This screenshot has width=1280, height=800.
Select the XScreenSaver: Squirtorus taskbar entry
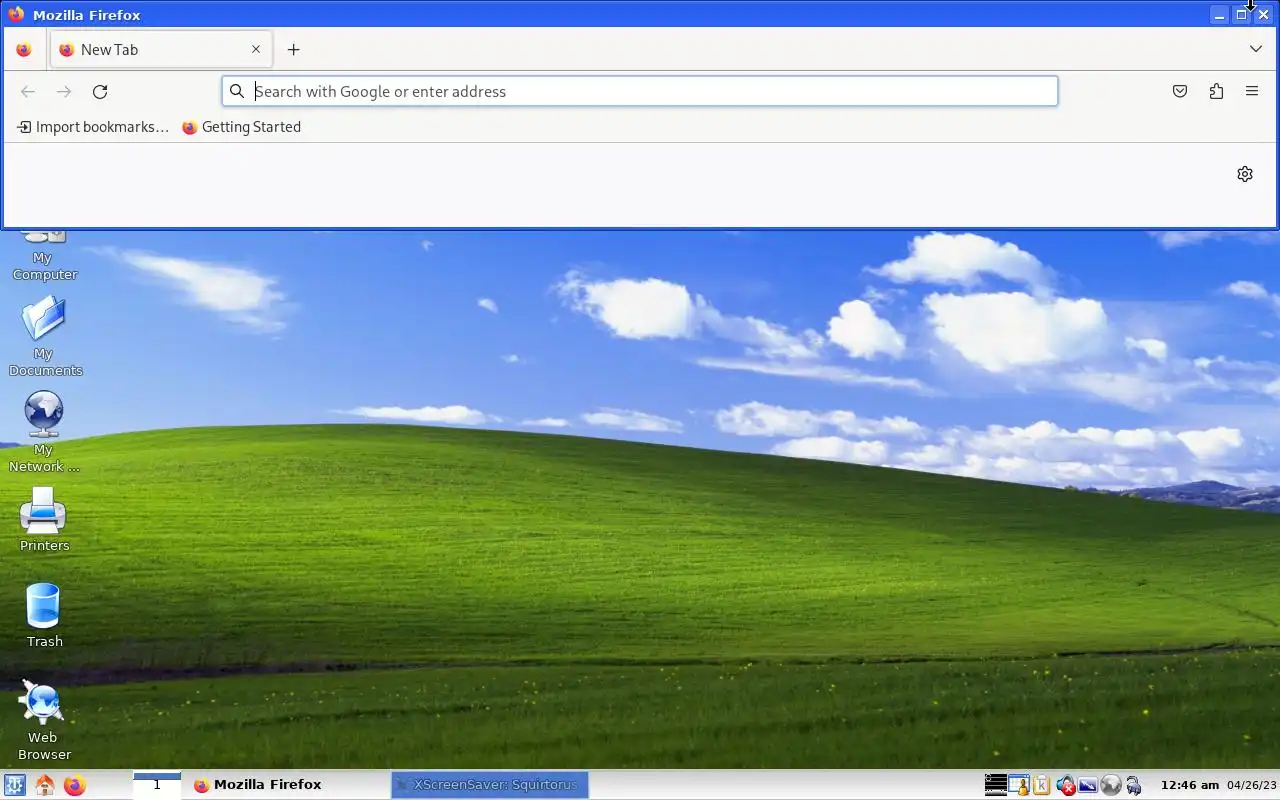pyautogui.click(x=490, y=785)
